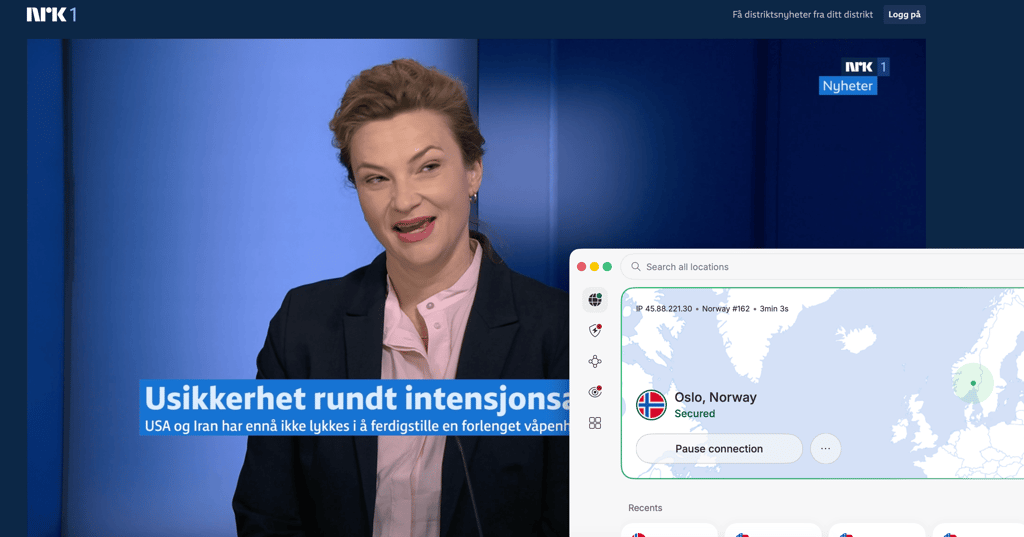
Task: Open the globe VPN icon in NordVPN sidebar
Action: click(x=595, y=300)
